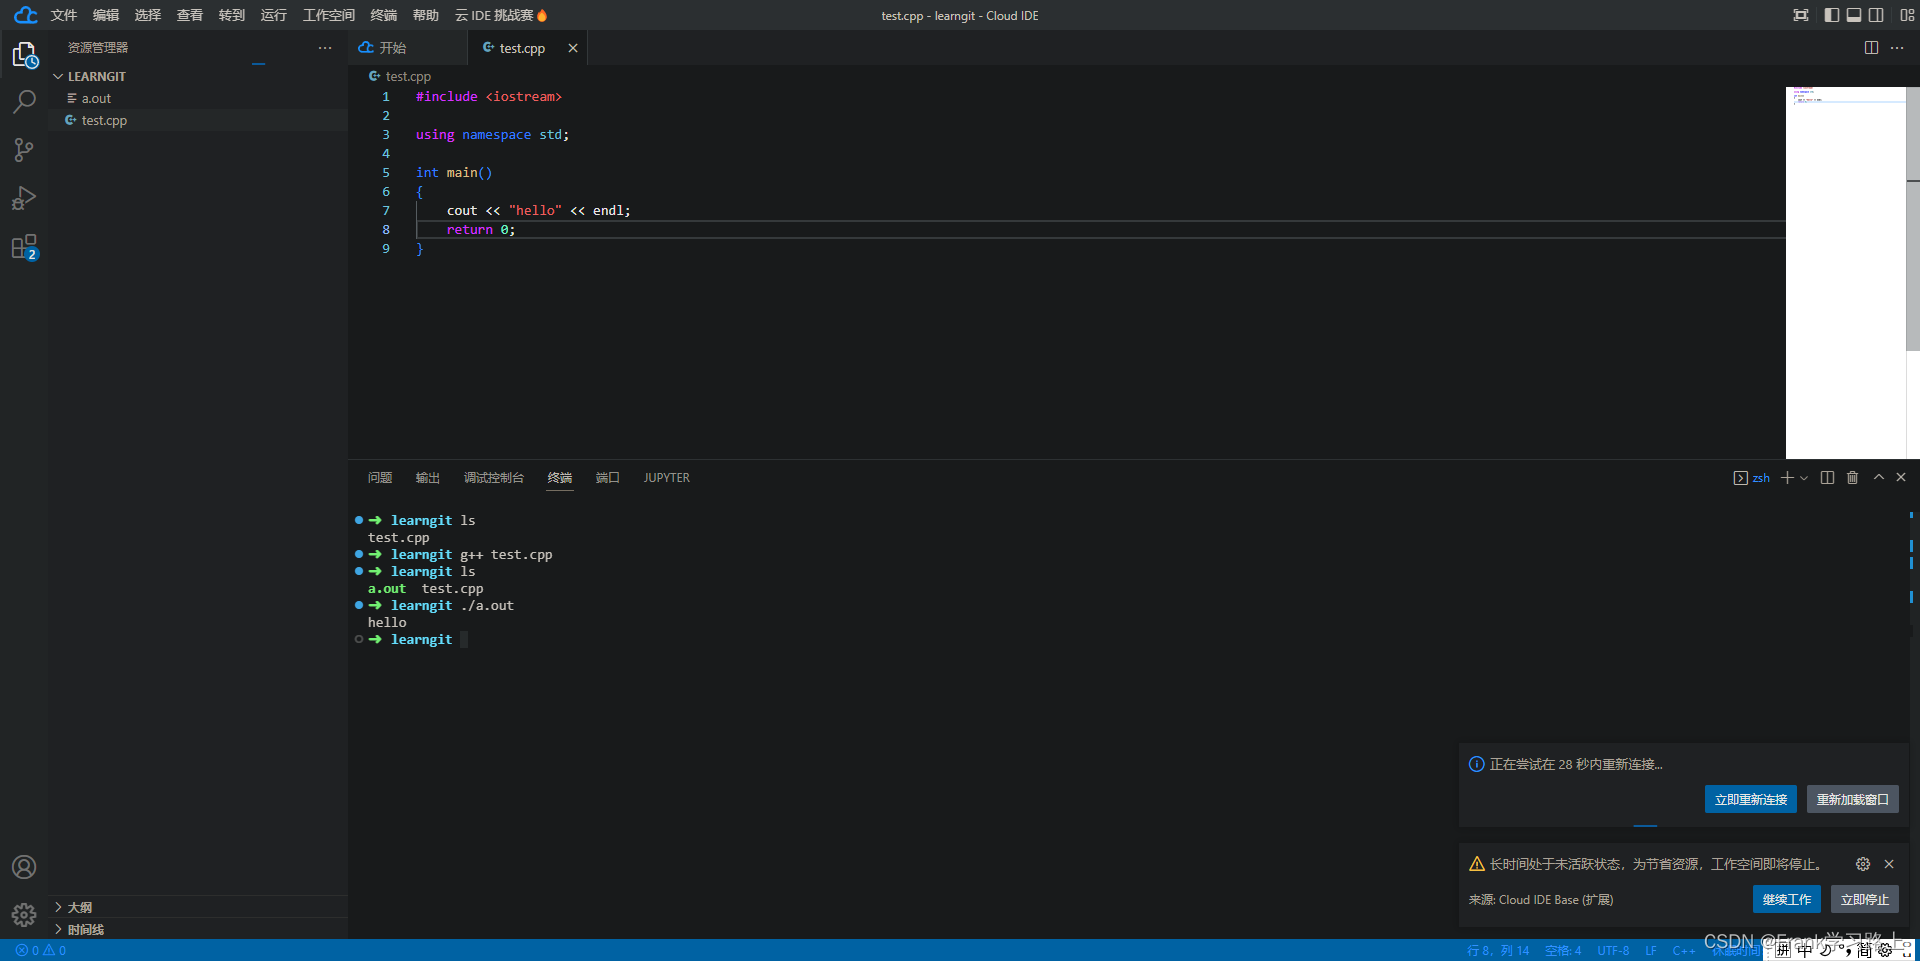The width and height of the screenshot is (1920, 961).
Task: Click 行 8, 列 14 cursor position
Action: (1498, 950)
